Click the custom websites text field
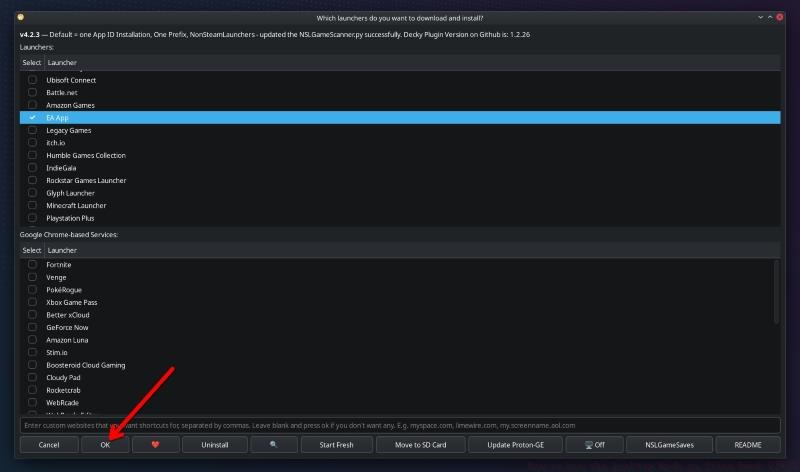Viewport: 800px width, 472px height. click(400, 425)
